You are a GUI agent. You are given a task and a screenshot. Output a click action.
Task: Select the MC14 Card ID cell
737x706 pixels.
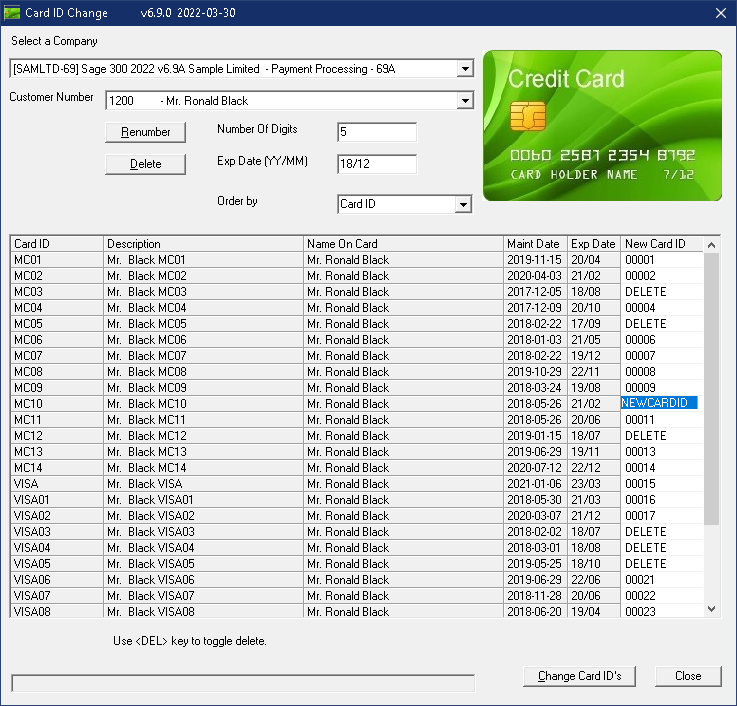[56, 468]
